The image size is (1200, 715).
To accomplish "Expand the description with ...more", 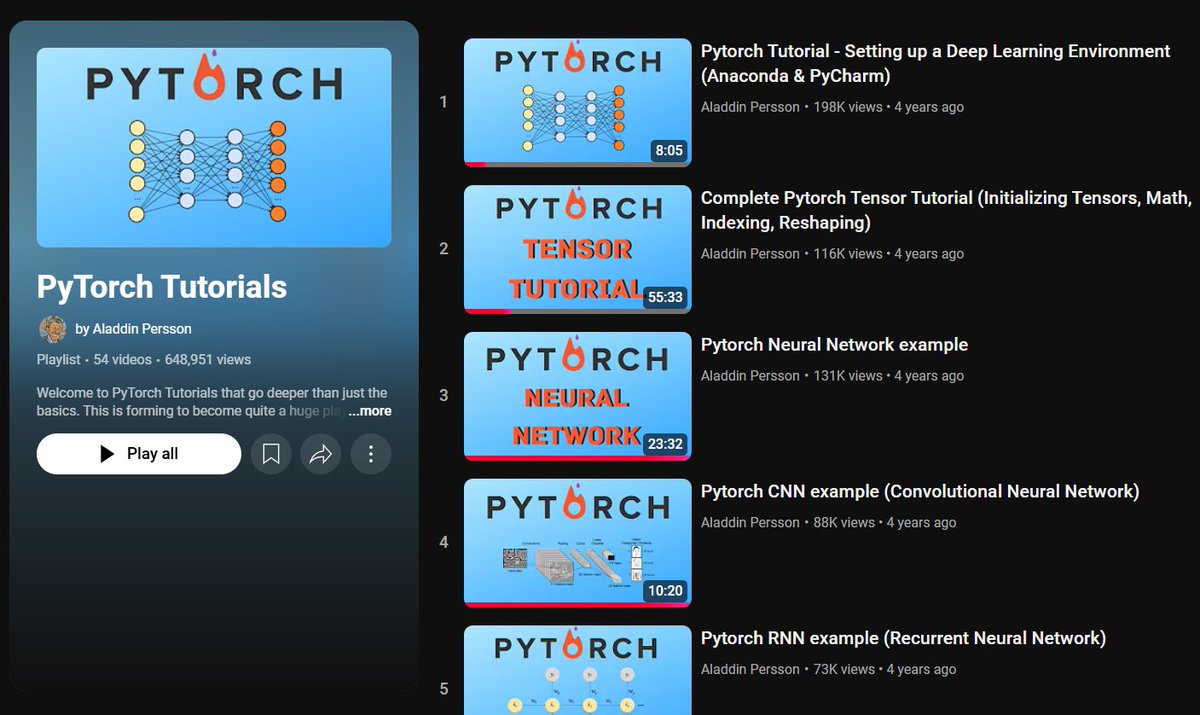I will (369, 411).
